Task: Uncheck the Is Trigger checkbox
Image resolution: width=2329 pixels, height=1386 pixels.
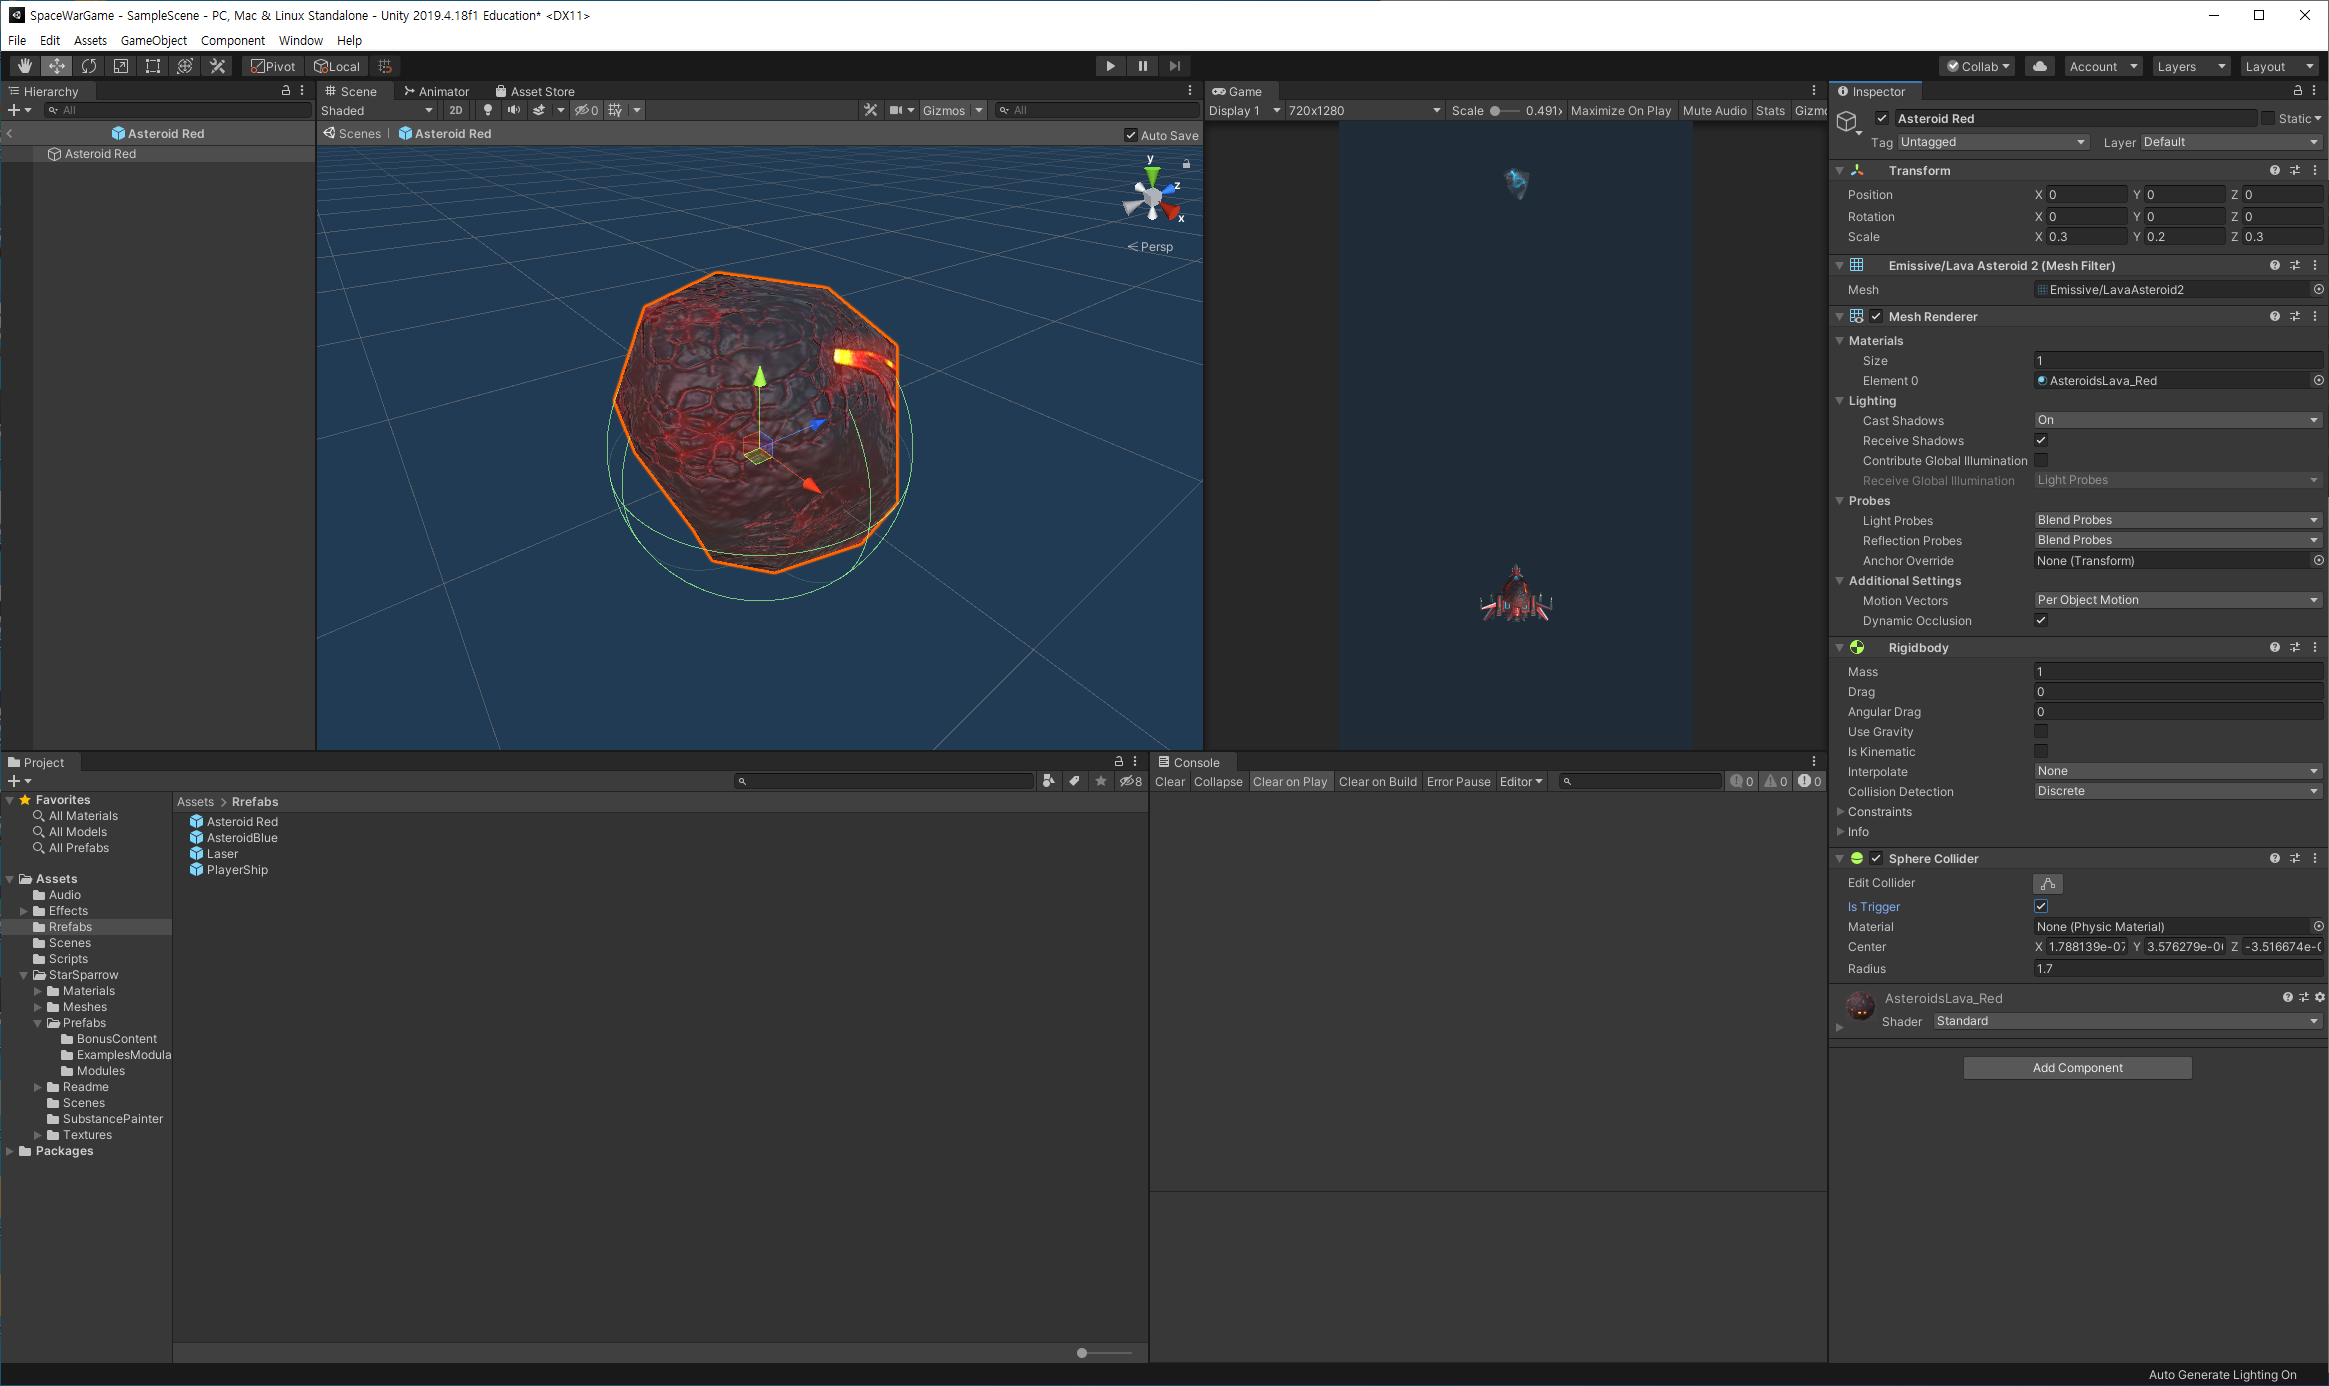Action: coord(2041,906)
